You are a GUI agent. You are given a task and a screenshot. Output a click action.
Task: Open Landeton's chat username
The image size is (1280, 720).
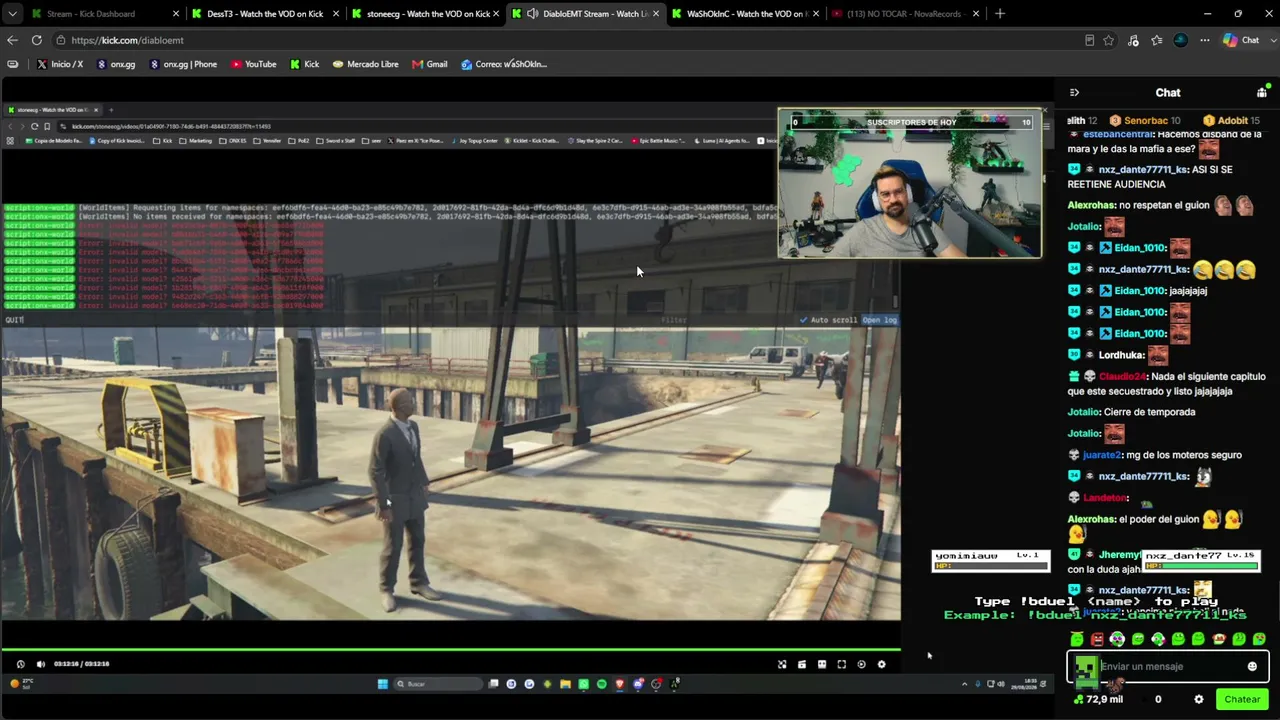[1106, 498]
